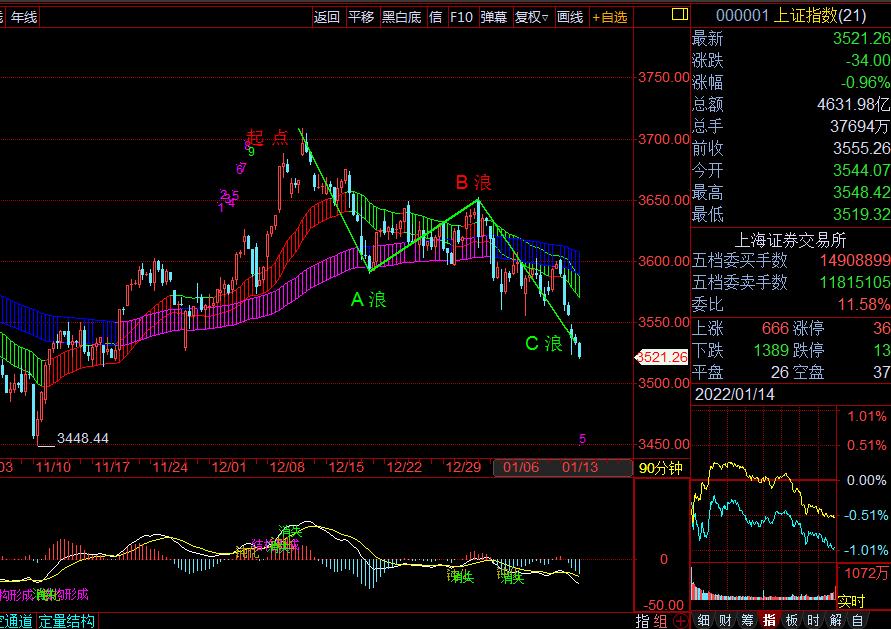Screen dimensions: 891x629
Task: Click the 返回 (back) toolbar button
Action: coord(327,18)
